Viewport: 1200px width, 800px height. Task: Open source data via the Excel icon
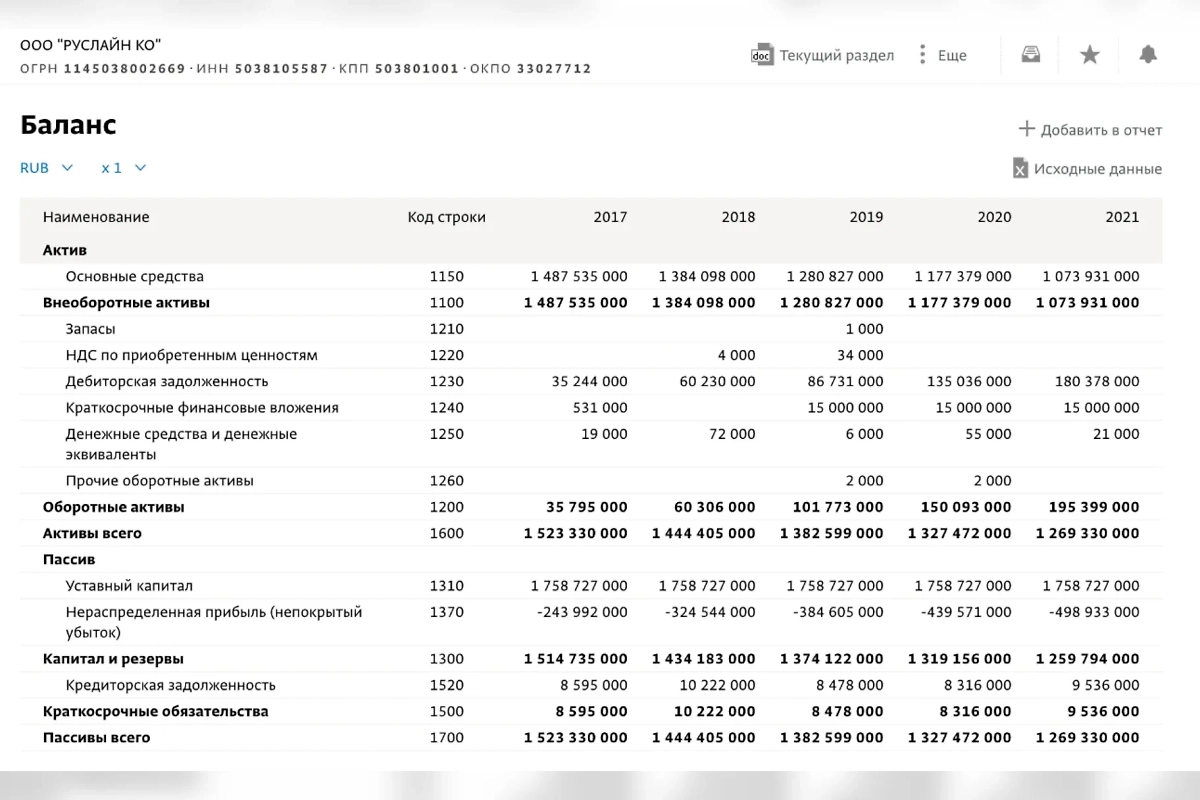point(1021,168)
